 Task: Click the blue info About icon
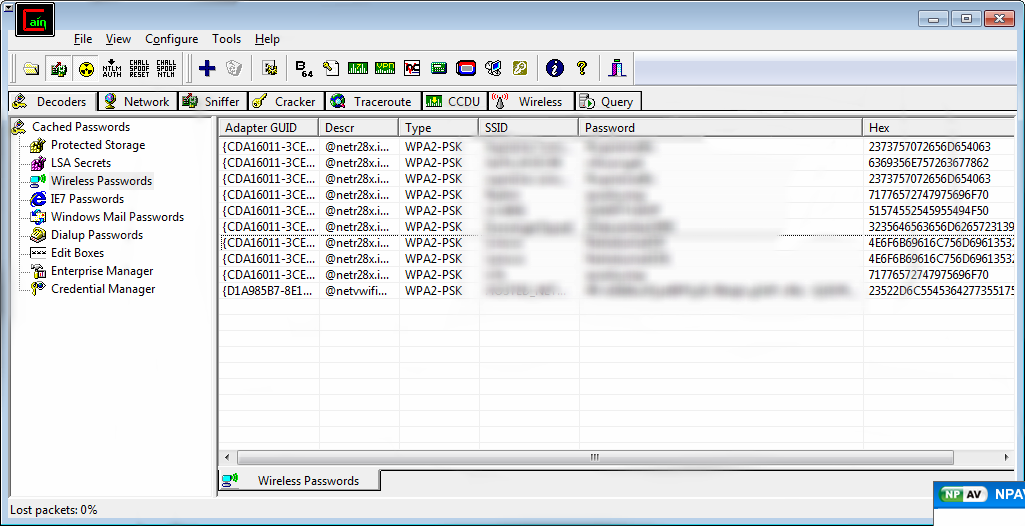point(554,69)
